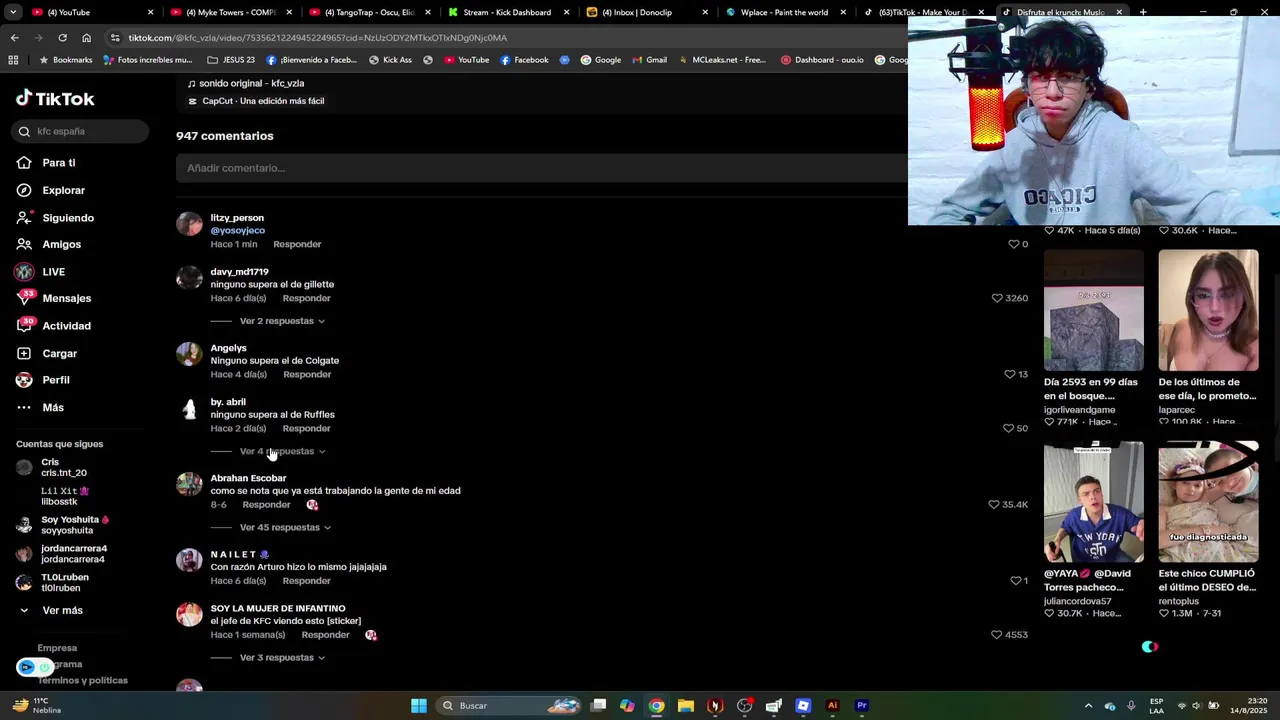Click the Actividad notifications icon
1280x720 pixels.
pos(24,325)
